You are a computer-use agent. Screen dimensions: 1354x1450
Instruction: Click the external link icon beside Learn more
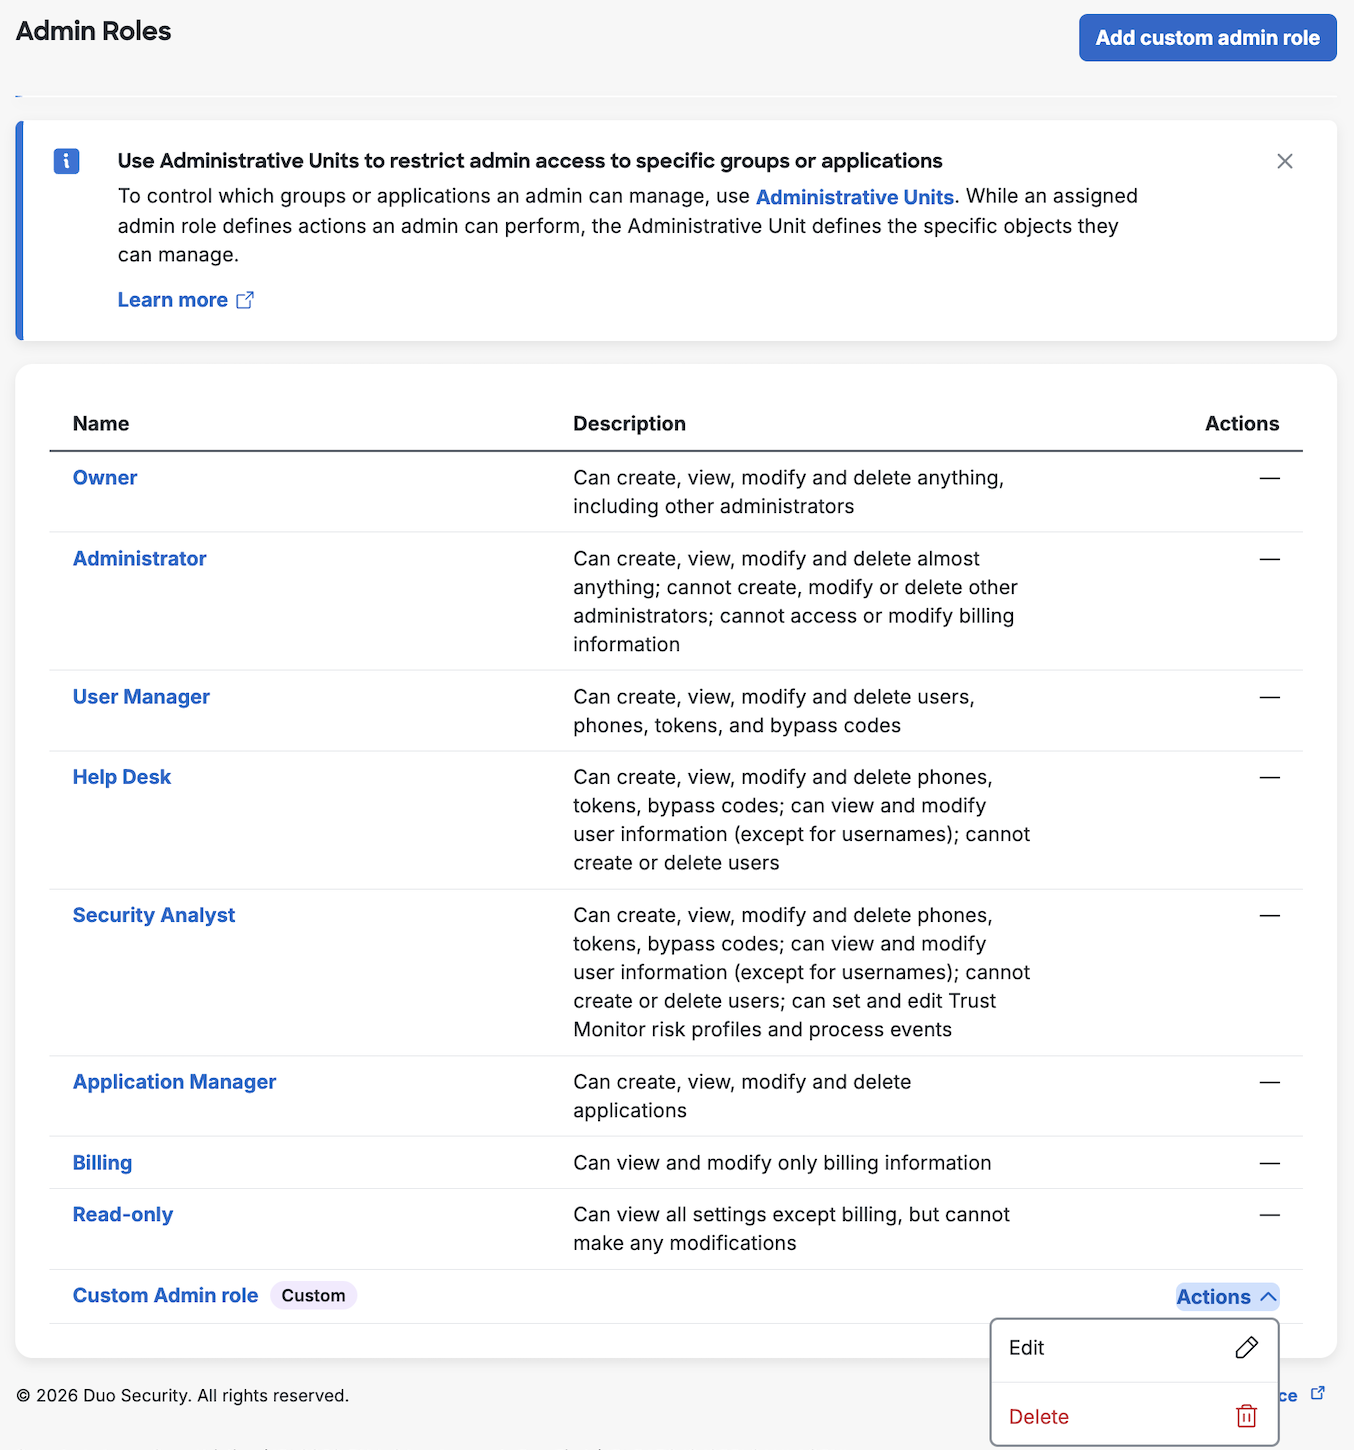pyautogui.click(x=245, y=299)
